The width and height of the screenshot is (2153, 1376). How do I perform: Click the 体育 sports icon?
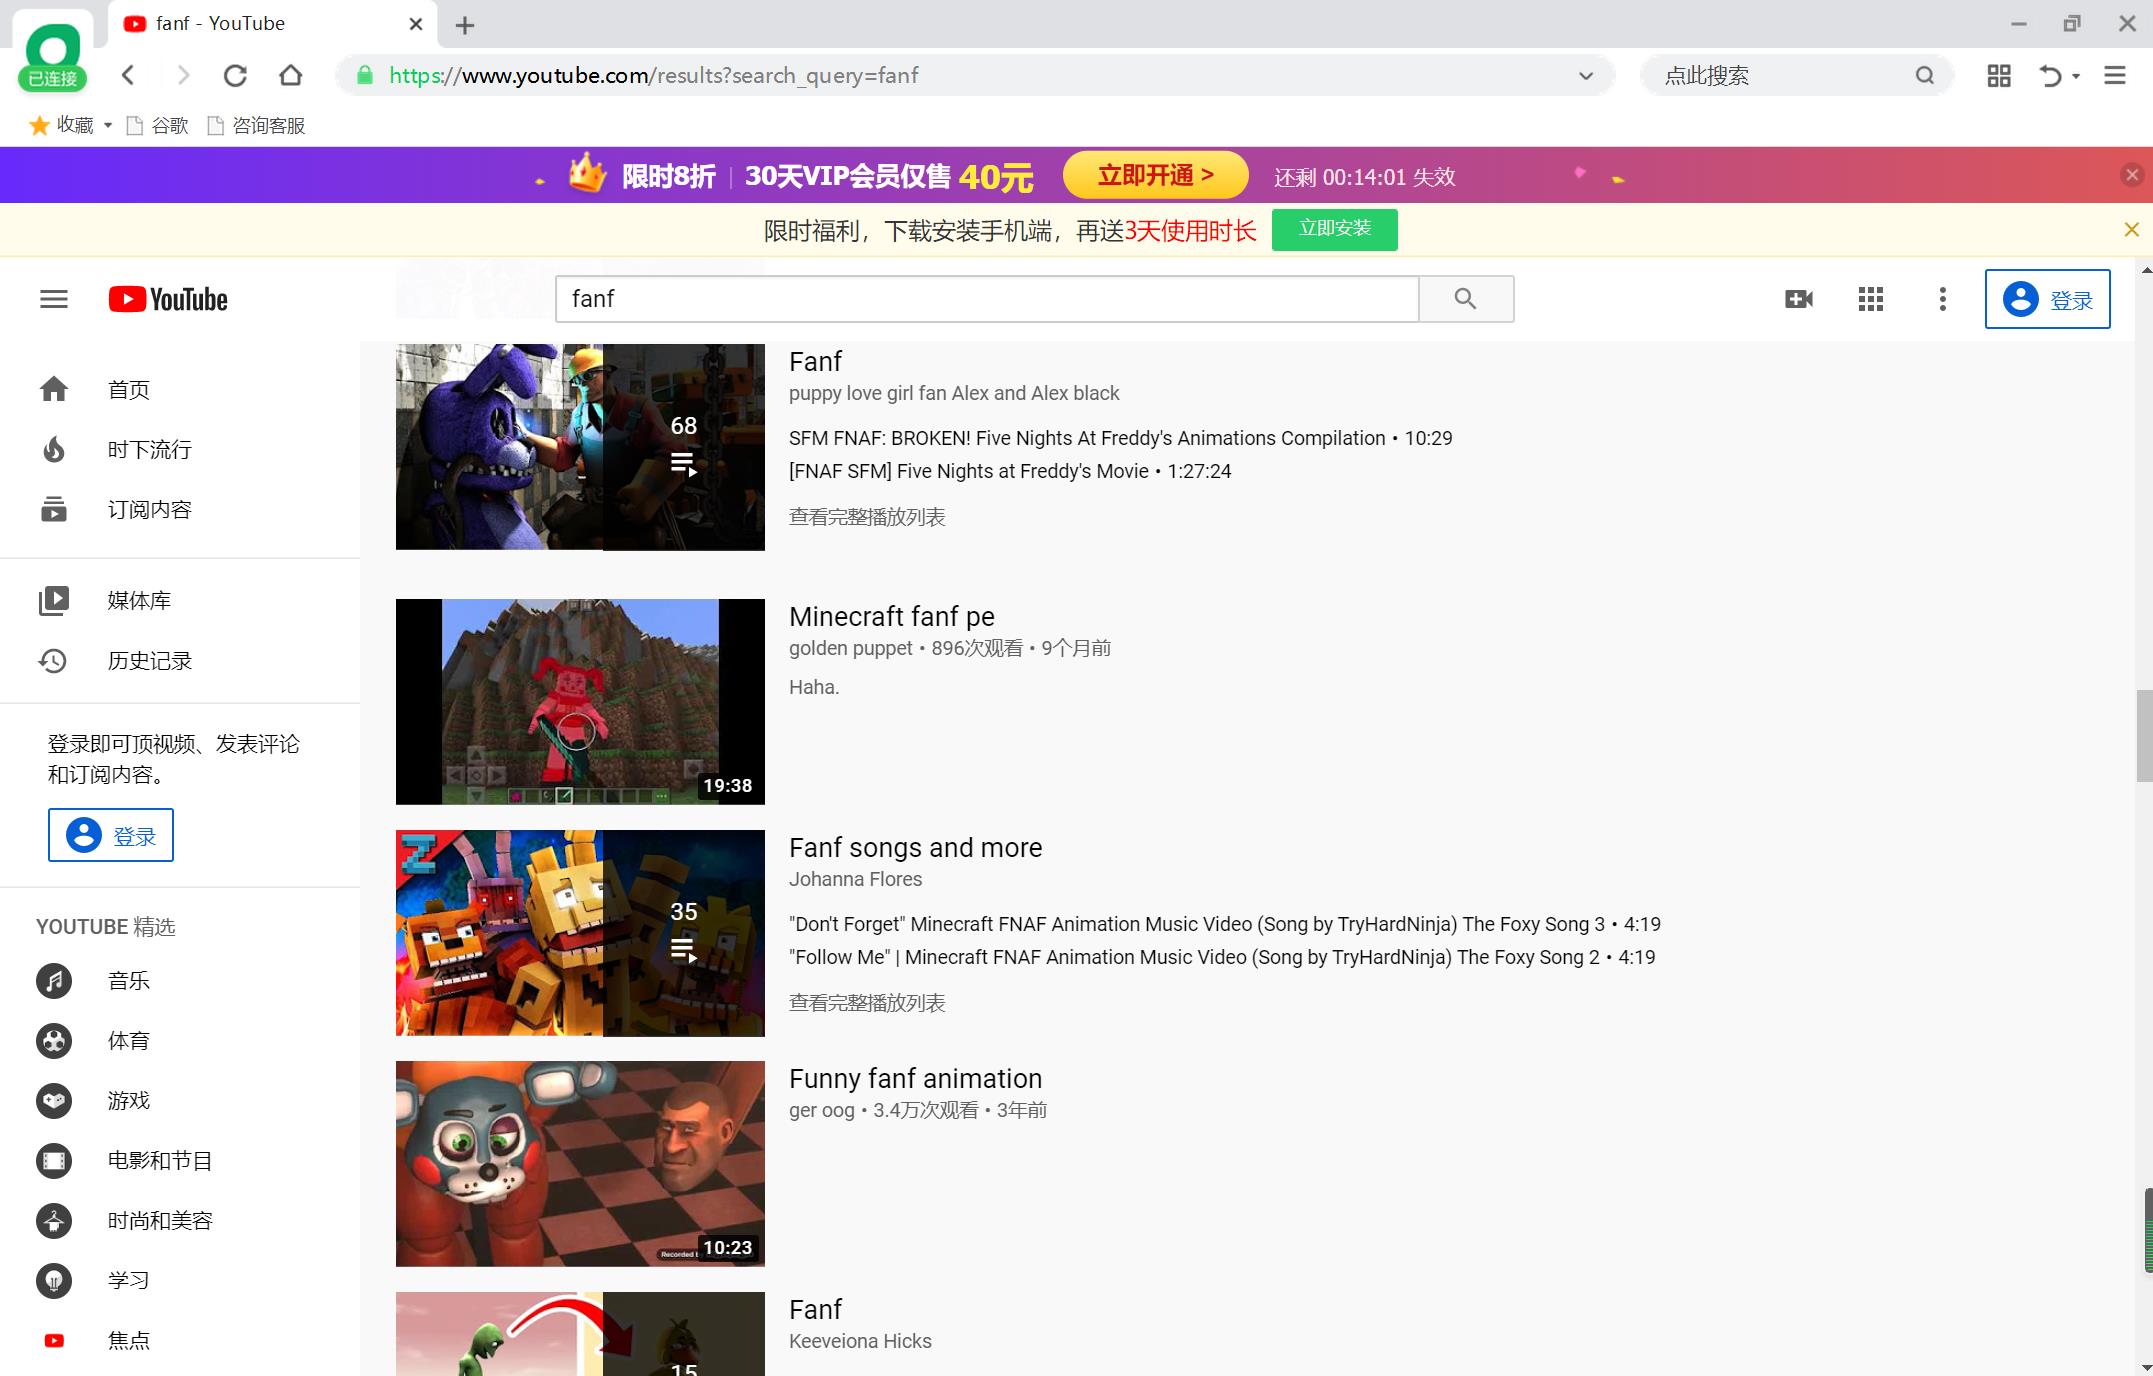54,1040
